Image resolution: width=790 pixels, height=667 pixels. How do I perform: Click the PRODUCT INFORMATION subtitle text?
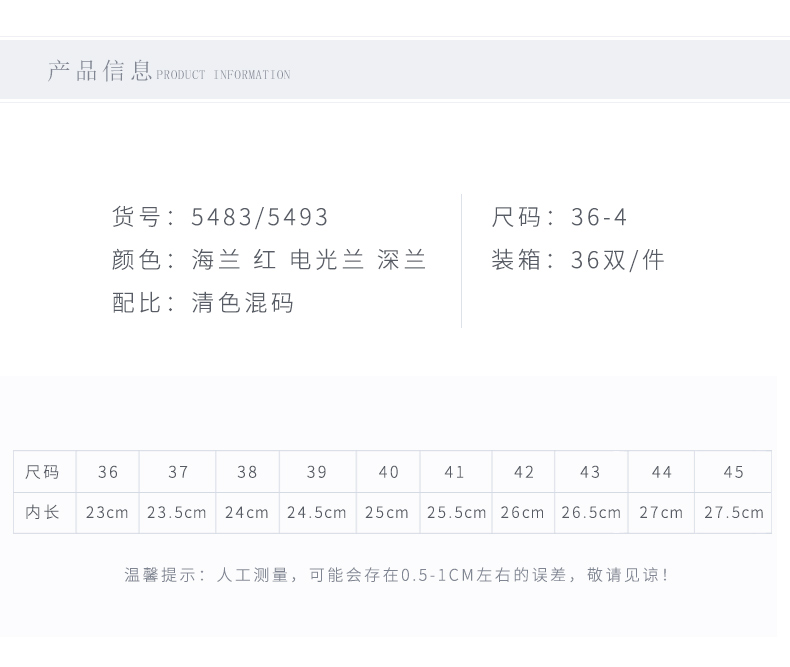(223, 75)
